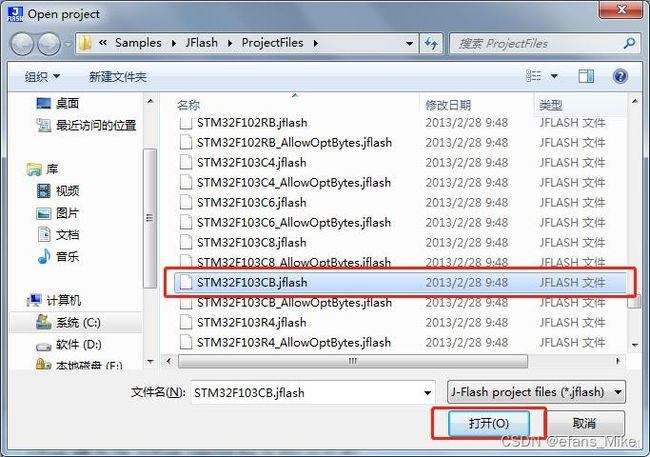The width and height of the screenshot is (650, 457).
Task: Expand the filename history dropdown arrow
Action: (427, 392)
